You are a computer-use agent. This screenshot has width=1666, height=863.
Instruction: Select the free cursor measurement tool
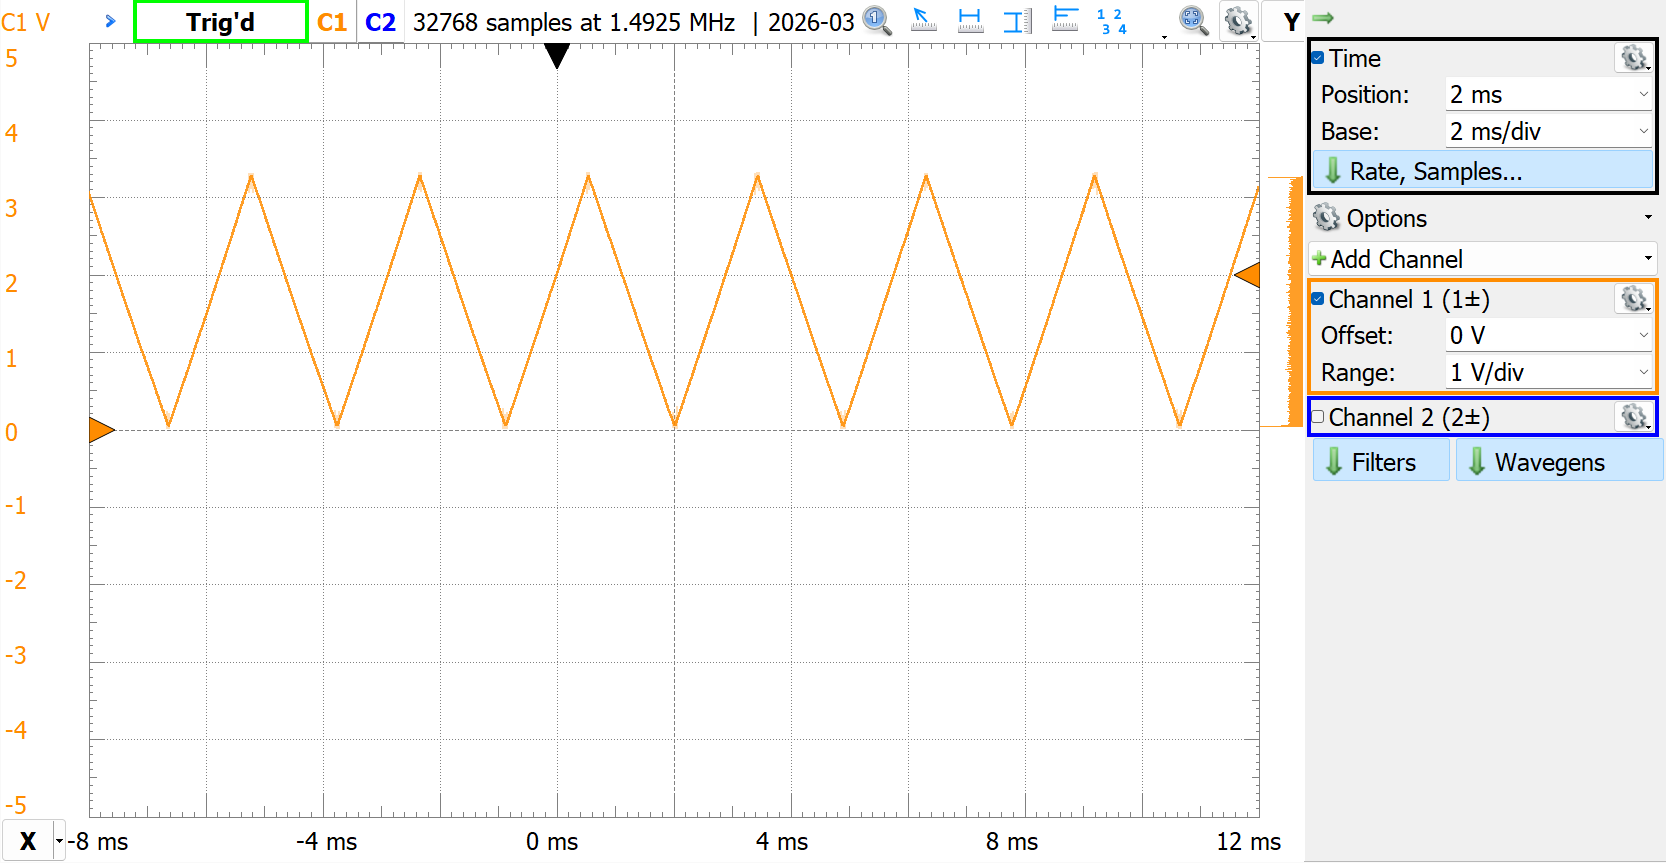click(x=924, y=21)
